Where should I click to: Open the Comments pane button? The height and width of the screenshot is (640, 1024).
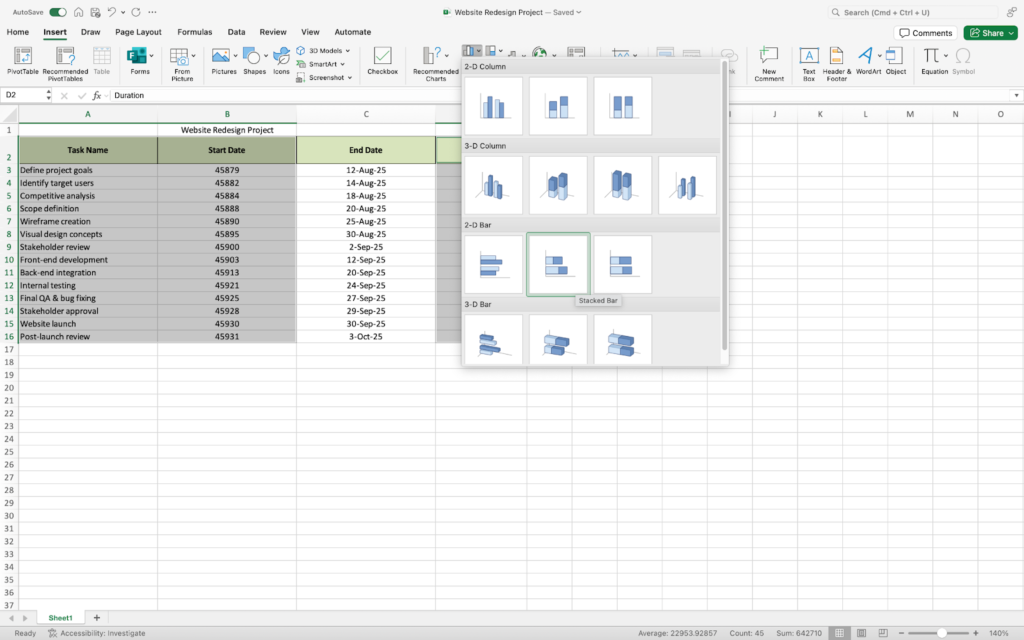tap(925, 33)
